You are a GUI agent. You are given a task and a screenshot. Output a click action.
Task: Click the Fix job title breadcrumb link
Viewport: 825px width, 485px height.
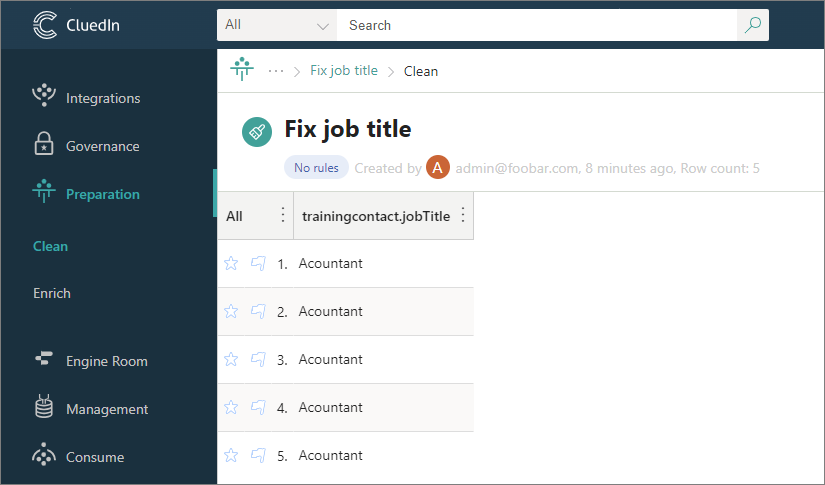click(x=344, y=71)
